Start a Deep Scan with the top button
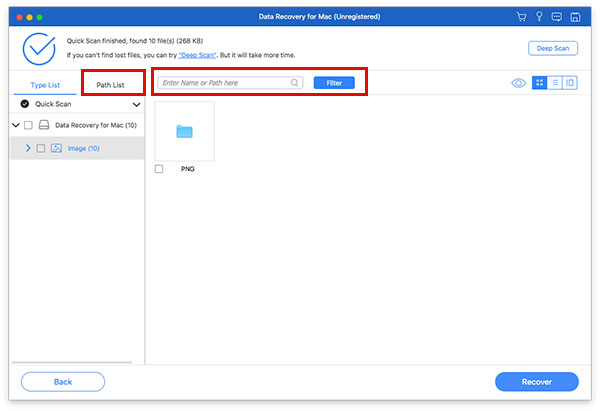Viewport: 600px width, 411px height. tap(553, 48)
